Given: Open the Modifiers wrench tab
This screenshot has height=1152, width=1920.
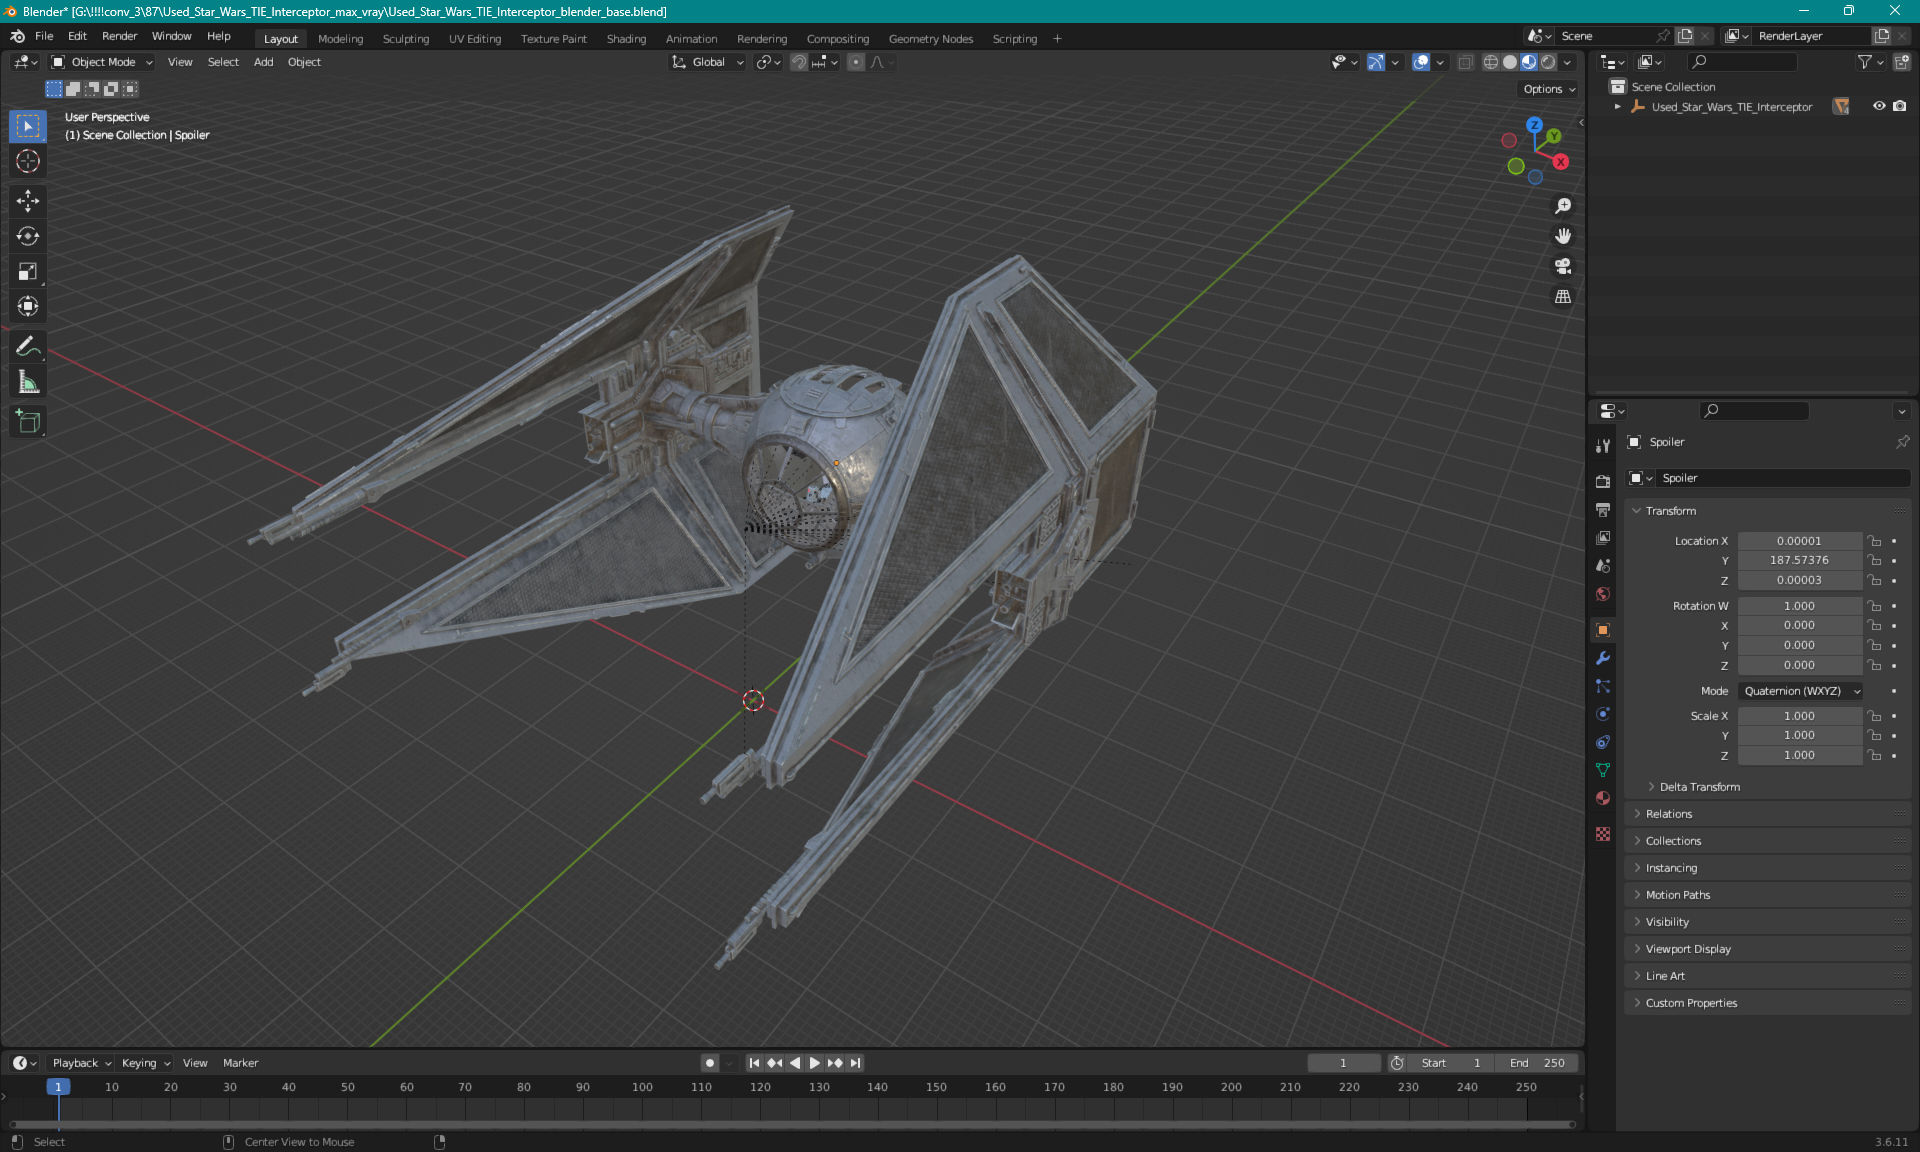Looking at the screenshot, I should point(1603,658).
